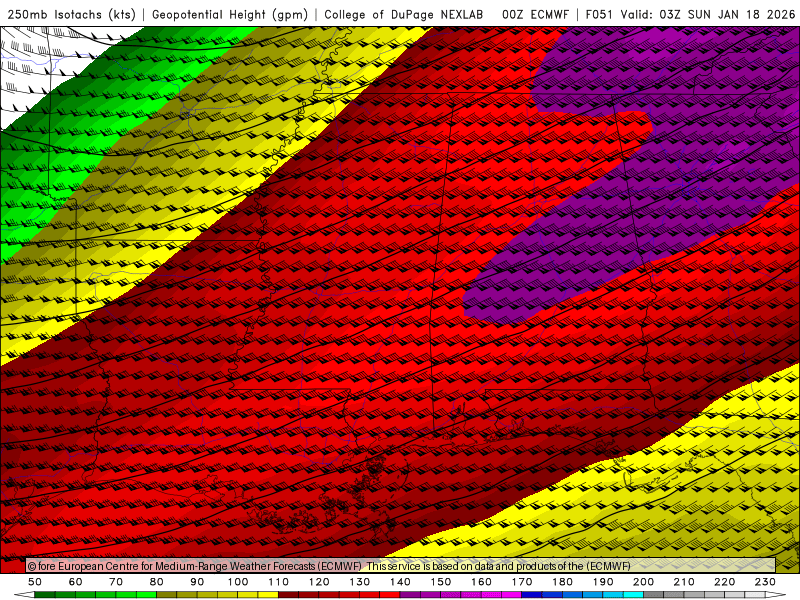Click the dark red swatch just right of 110
The height and width of the screenshot is (600, 800).
click(x=289, y=595)
